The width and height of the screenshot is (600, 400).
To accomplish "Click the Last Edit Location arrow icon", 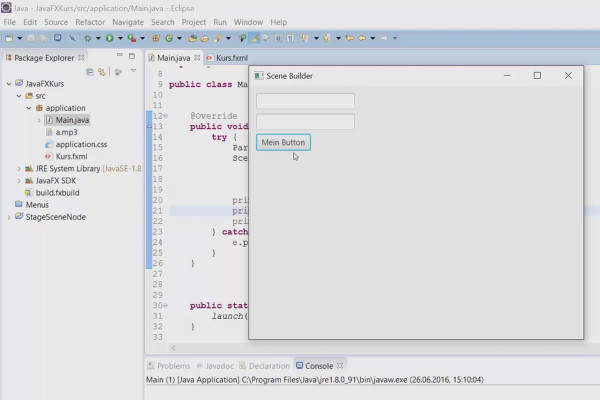I will (349, 38).
